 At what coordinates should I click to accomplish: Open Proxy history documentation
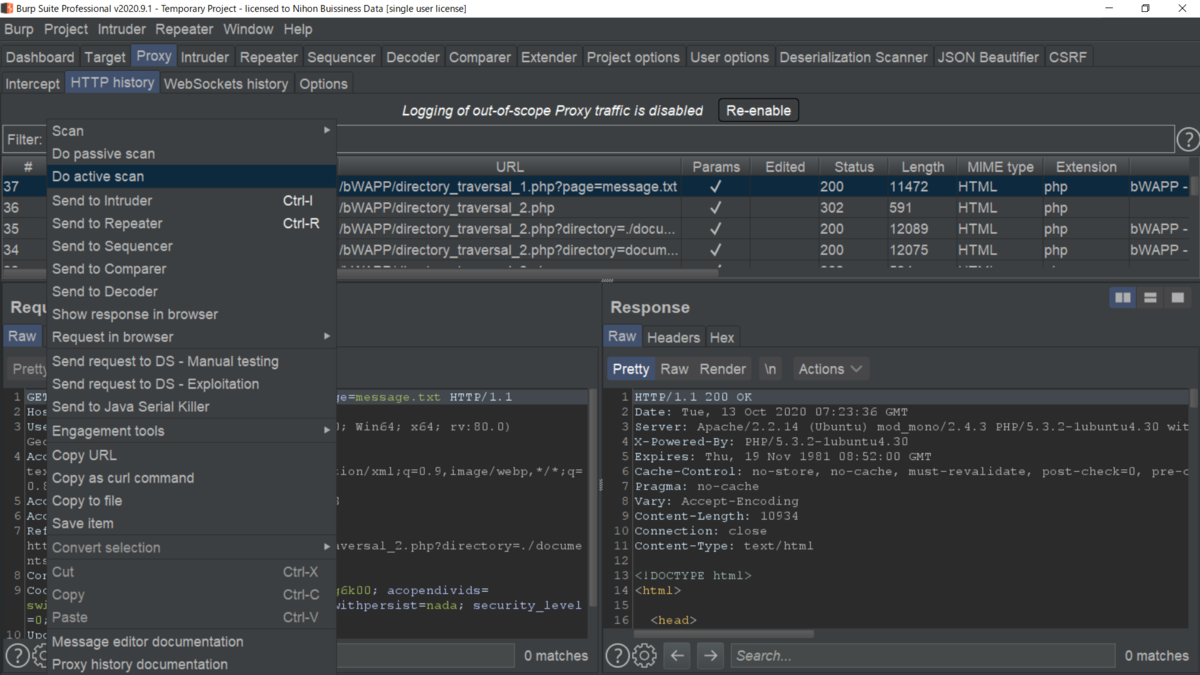click(x=191, y=665)
